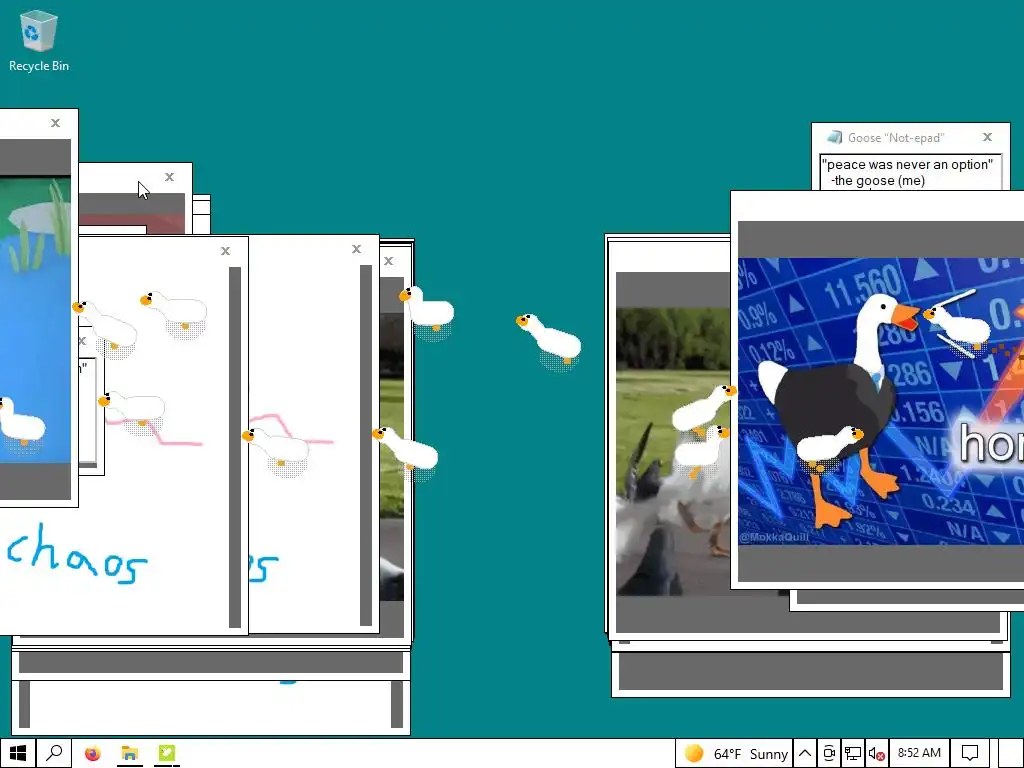Image resolution: width=1024 pixels, height=768 pixels.
Task: Close the Goose "Not-epad" window
Action: 987,137
